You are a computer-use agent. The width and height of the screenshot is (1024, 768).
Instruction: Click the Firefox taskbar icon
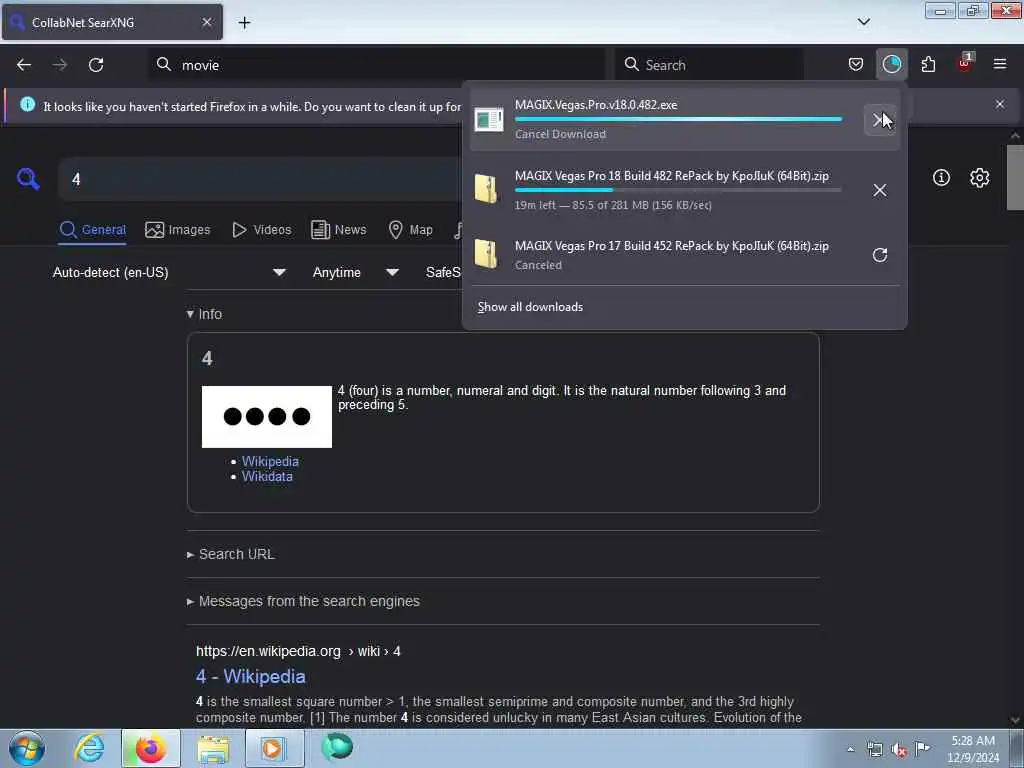pos(150,748)
